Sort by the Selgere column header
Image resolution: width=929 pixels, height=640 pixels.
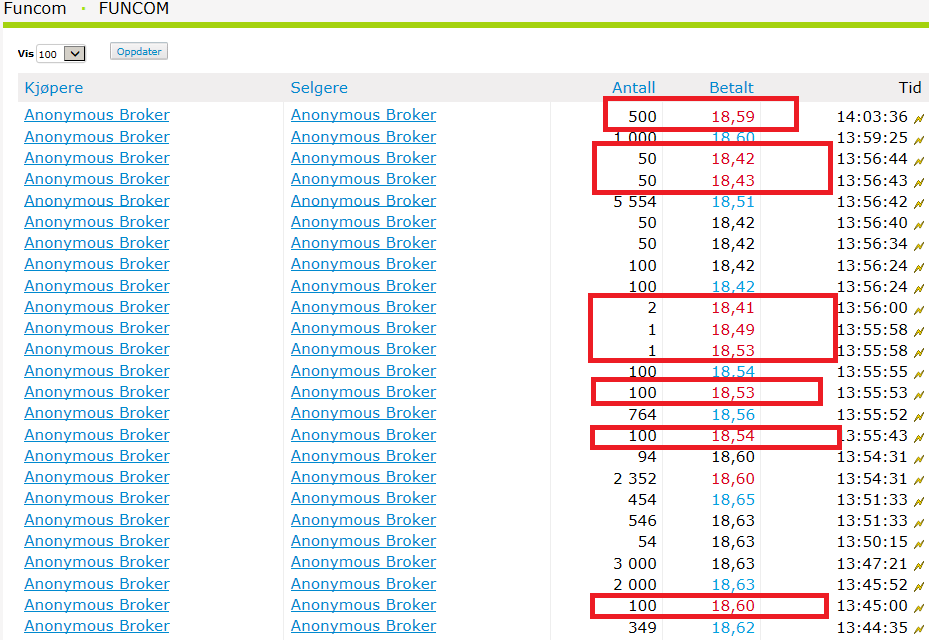(x=319, y=88)
